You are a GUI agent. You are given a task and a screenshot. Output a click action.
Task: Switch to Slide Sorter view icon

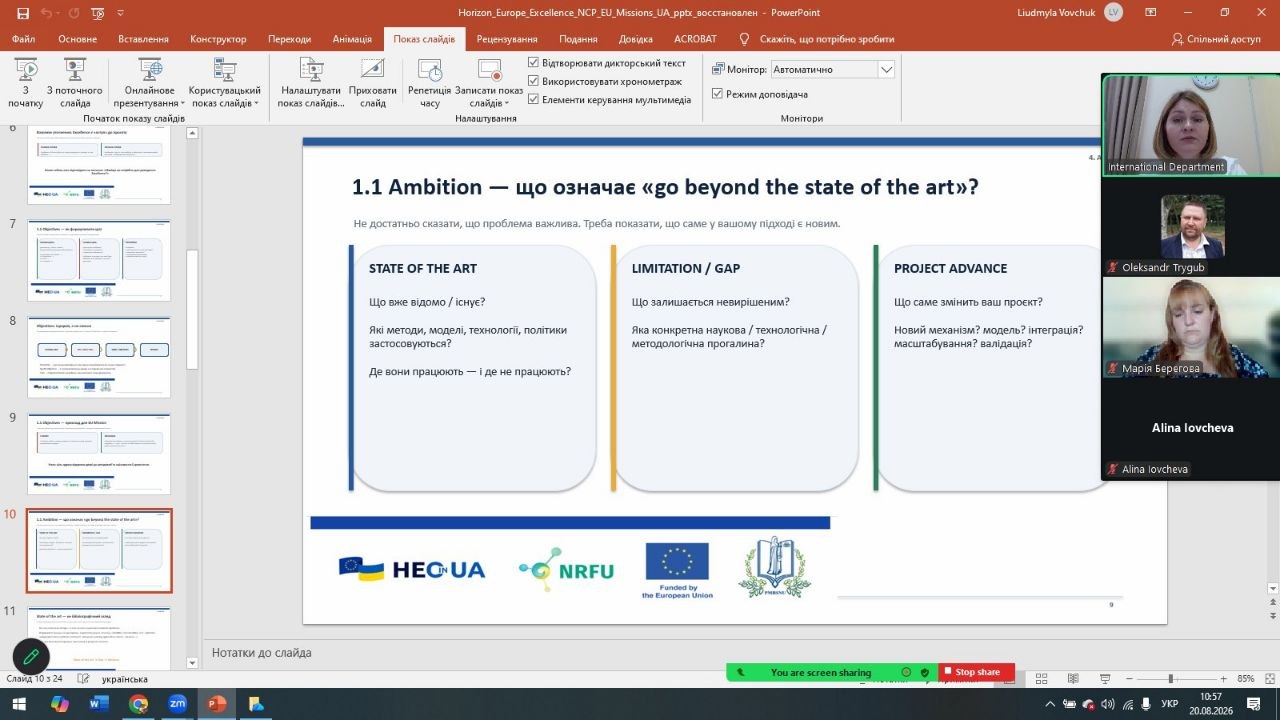point(1042,679)
